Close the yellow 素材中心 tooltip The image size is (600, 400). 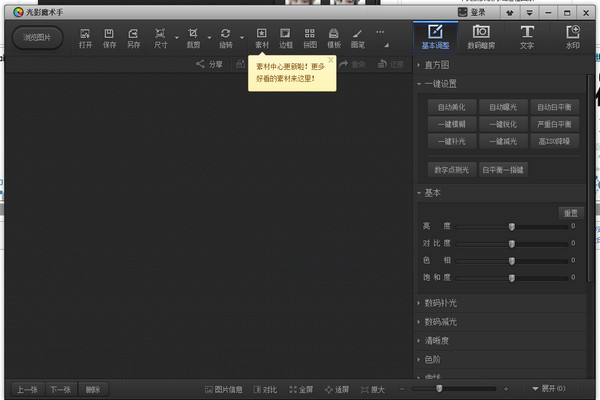tap(330, 60)
